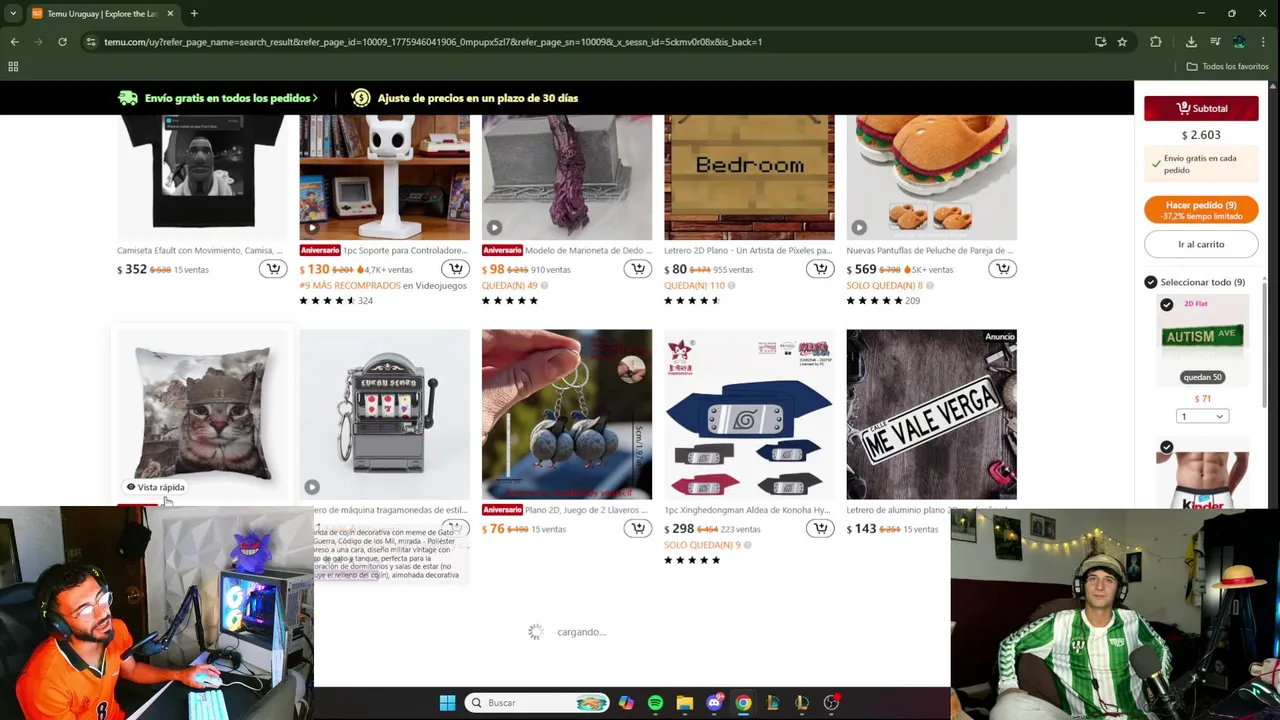Open File Explorer from the taskbar
This screenshot has height=720, width=1280.
pyautogui.click(x=684, y=703)
